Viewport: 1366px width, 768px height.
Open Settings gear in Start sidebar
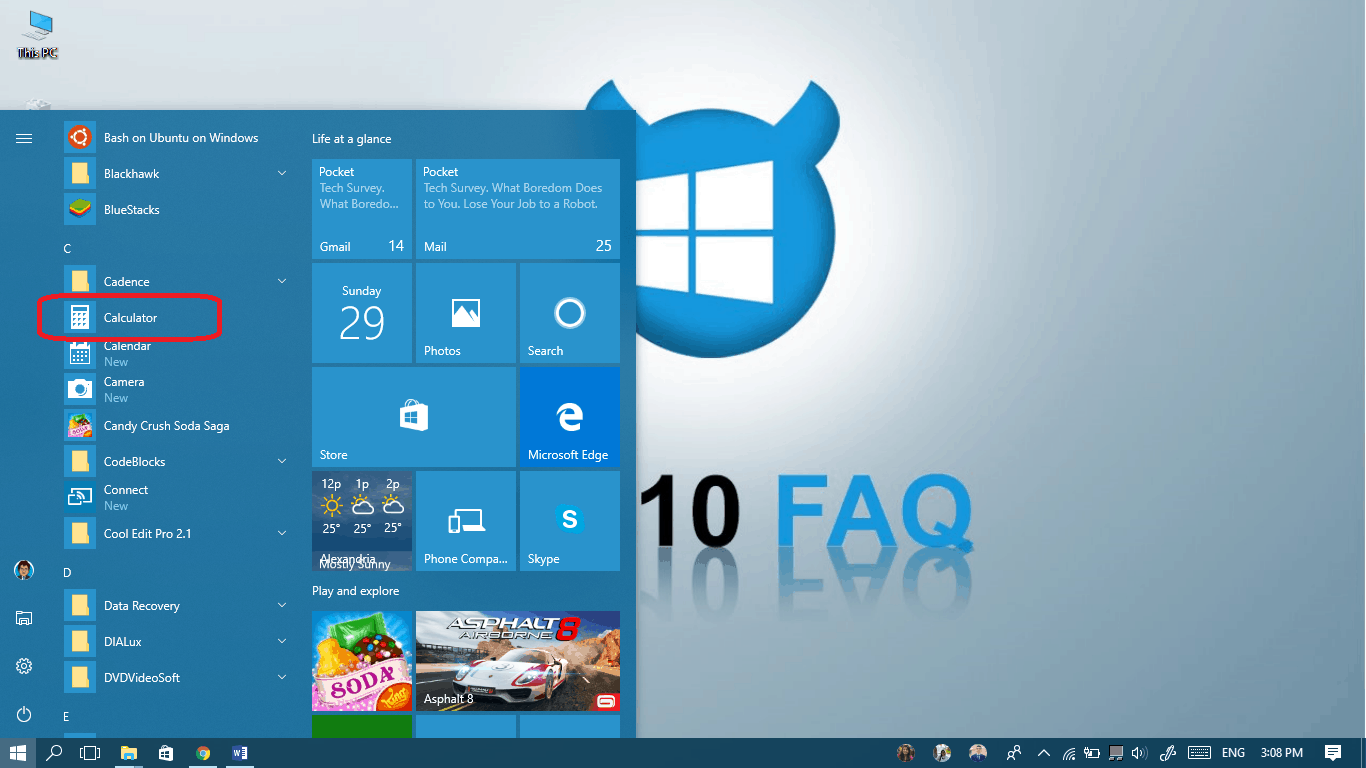pos(24,666)
